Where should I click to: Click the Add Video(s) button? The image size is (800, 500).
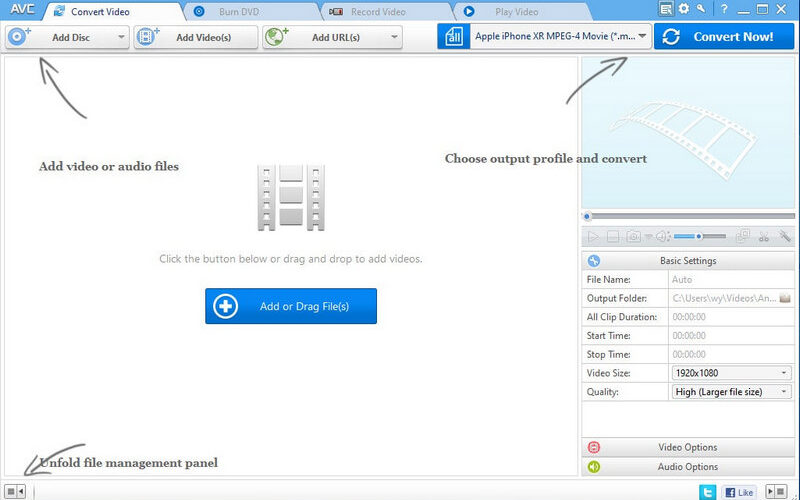click(196, 37)
